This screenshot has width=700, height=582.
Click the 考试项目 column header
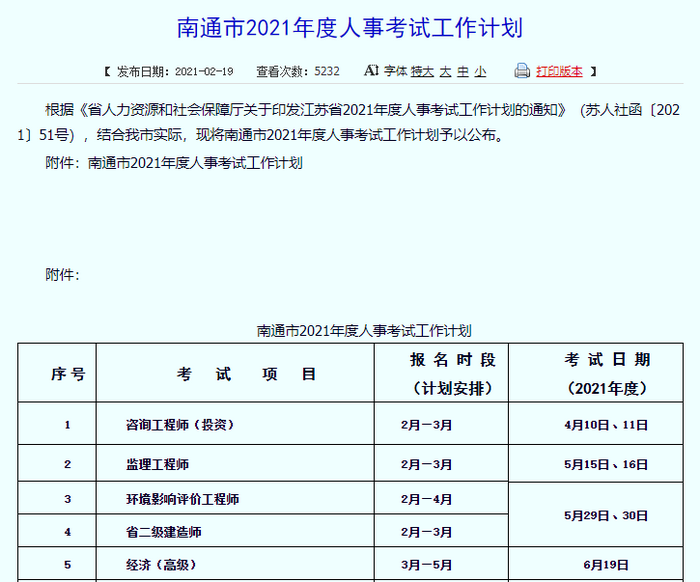246,374
